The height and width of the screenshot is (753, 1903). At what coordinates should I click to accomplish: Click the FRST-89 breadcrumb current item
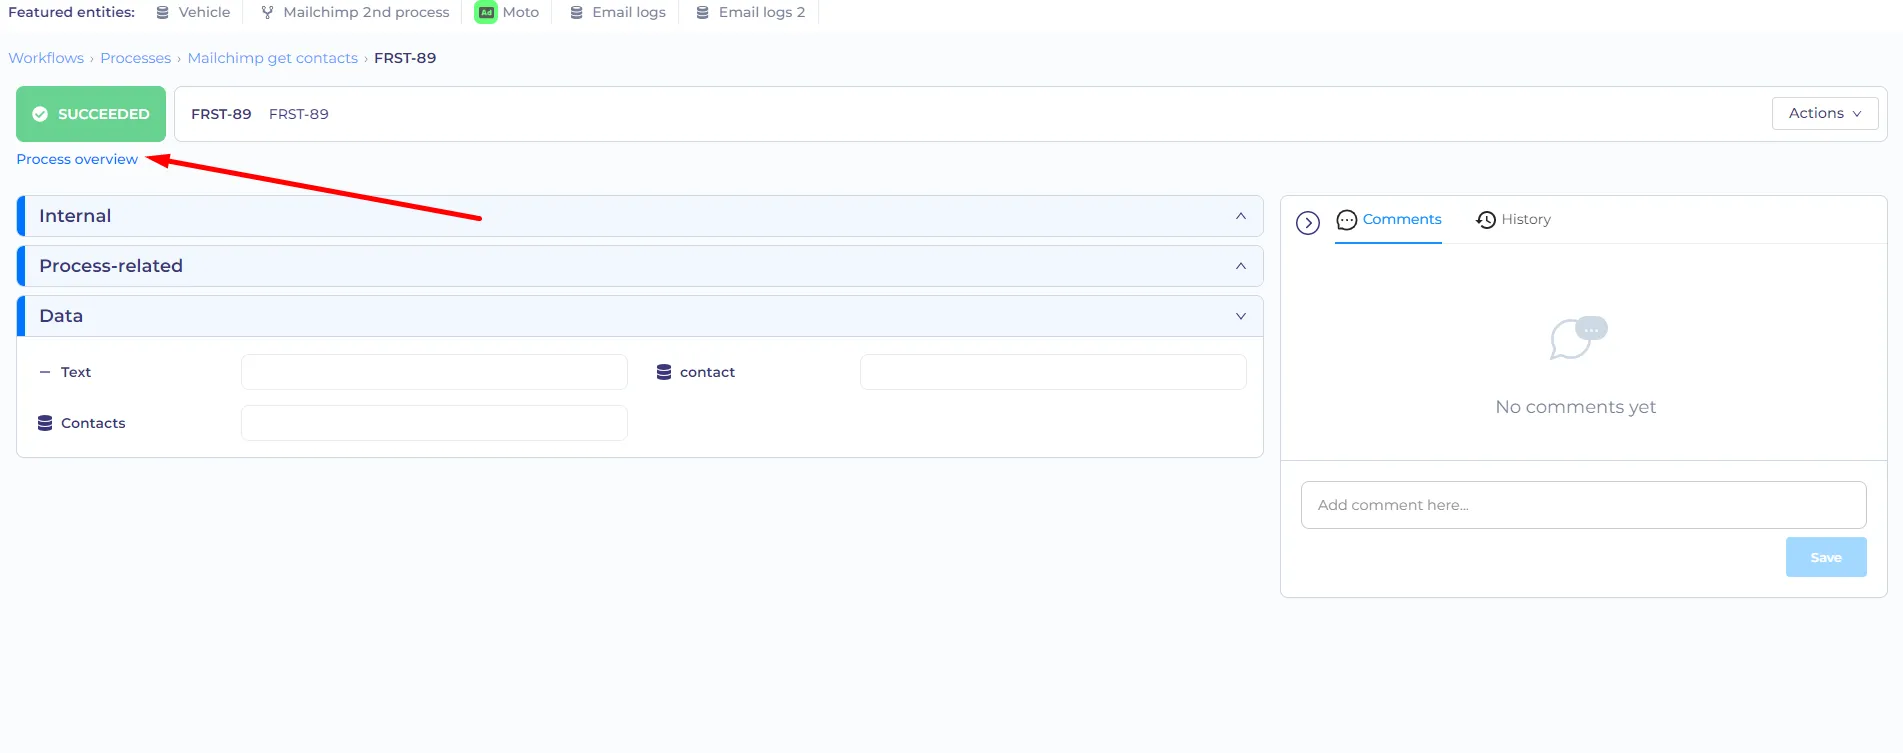pos(405,58)
